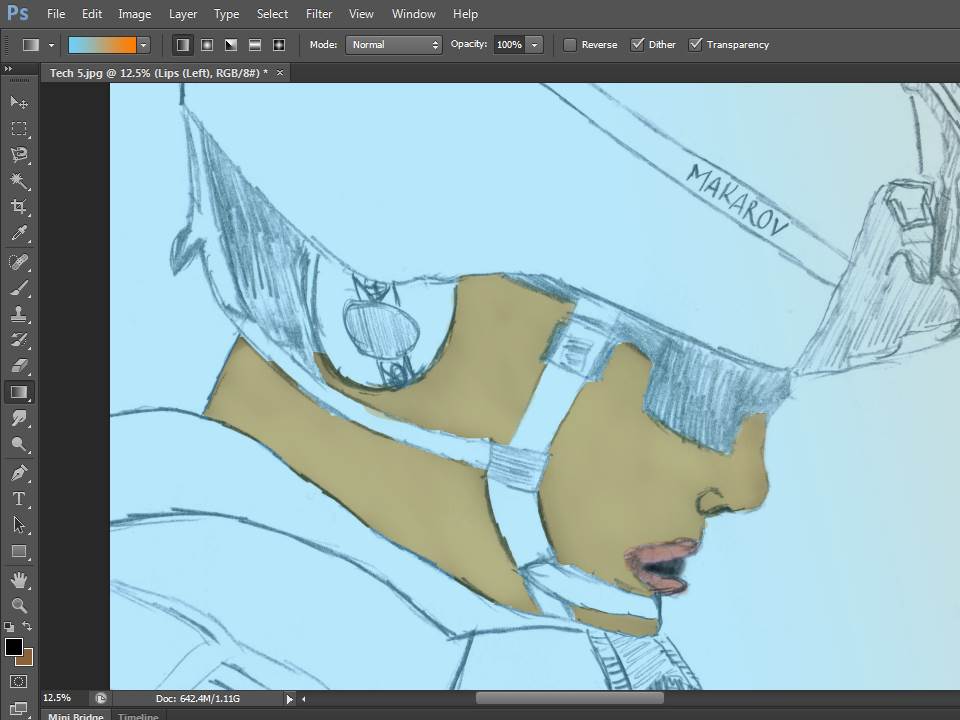Viewport: 960px width, 720px height.
Task: Select the Horizontal Type tool
Action: [x=19, y=498]
